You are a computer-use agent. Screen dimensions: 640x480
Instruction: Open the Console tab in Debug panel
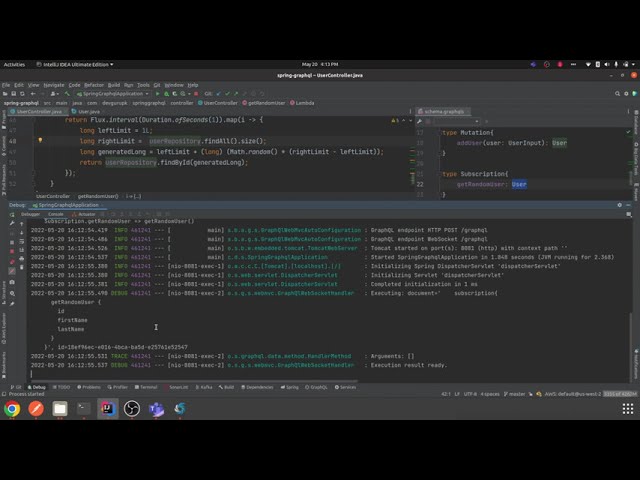click(x=56, y=214)
